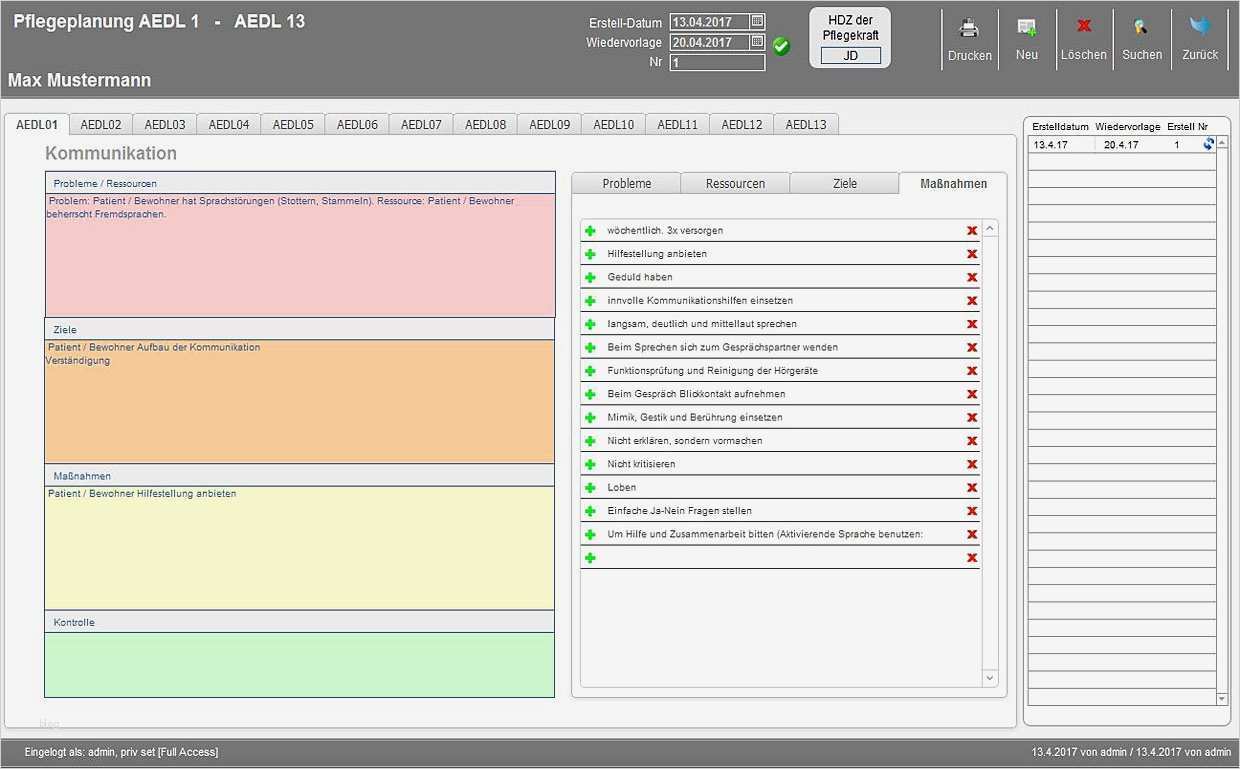
Task: Click 'innvolle Kommunikationshilfen einsetzen' measure text
Action: coord(700,301)
